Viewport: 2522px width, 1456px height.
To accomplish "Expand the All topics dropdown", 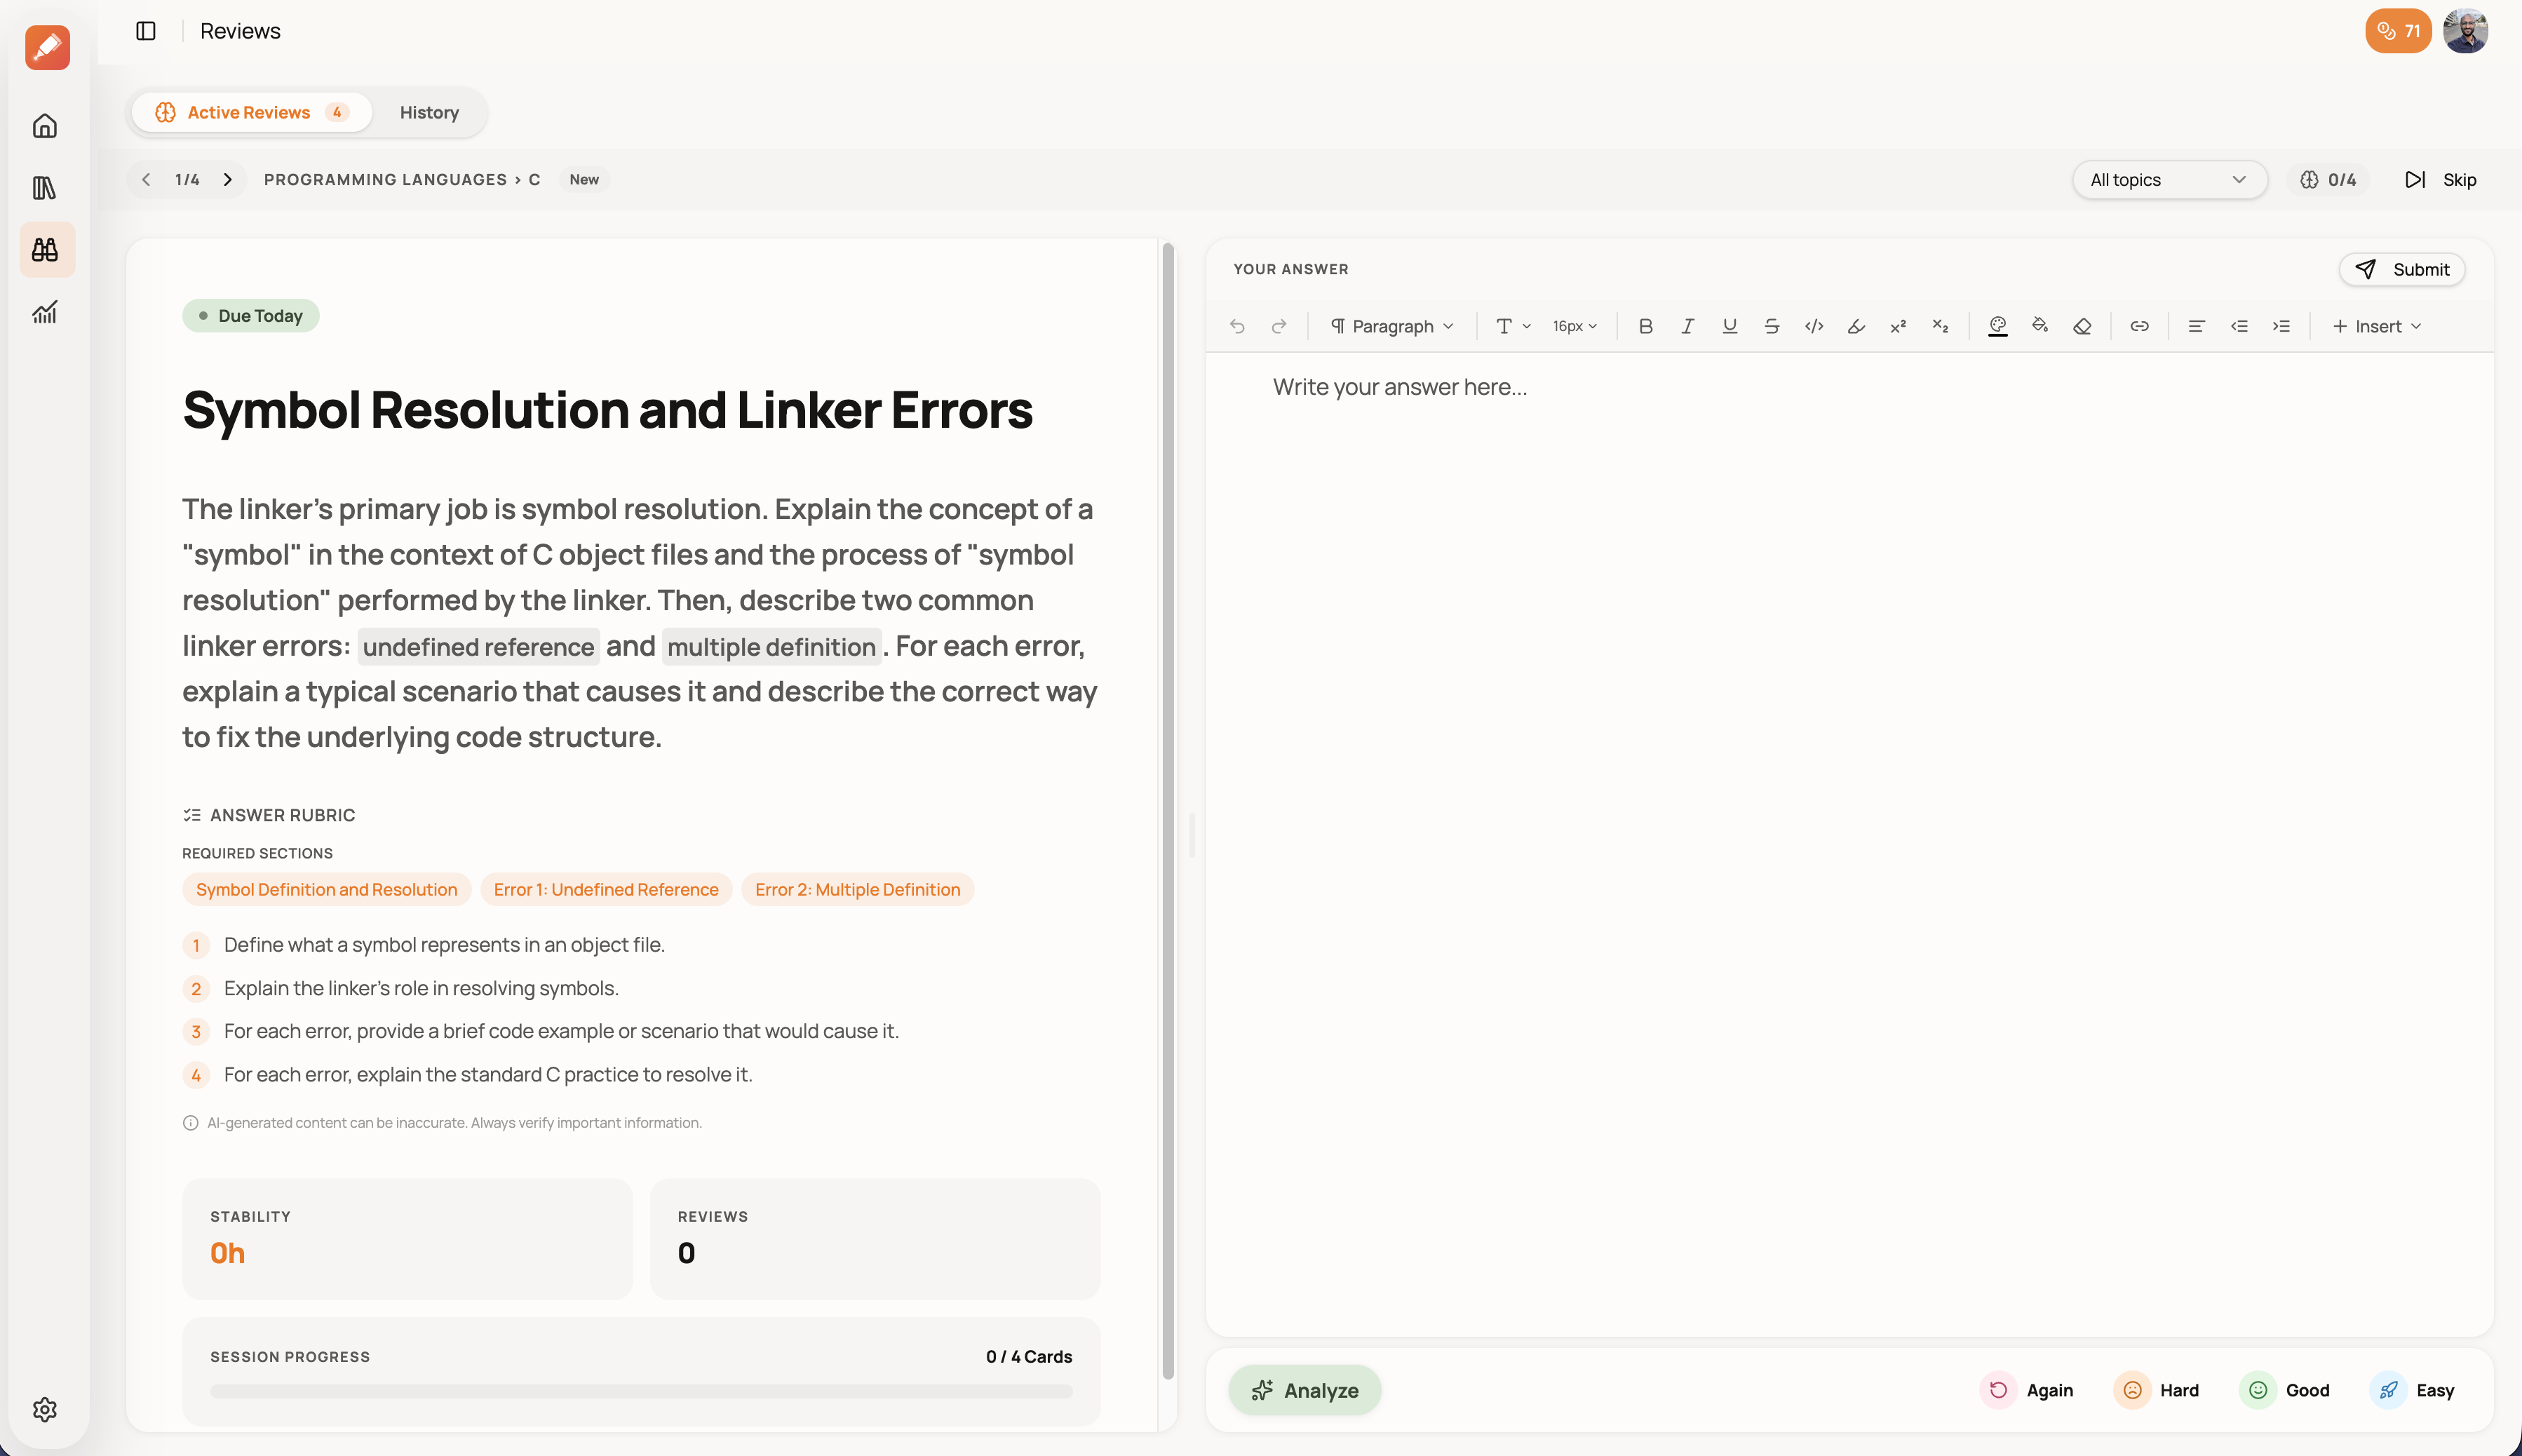I will click(x=2168, y=180).
